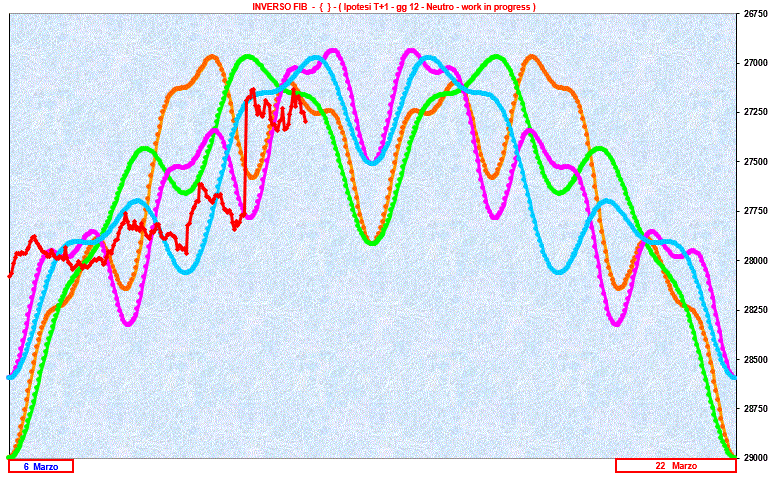Select the '6 Marzo' start date box
This screenshot has height=477, width=776.
click(41, 466)
